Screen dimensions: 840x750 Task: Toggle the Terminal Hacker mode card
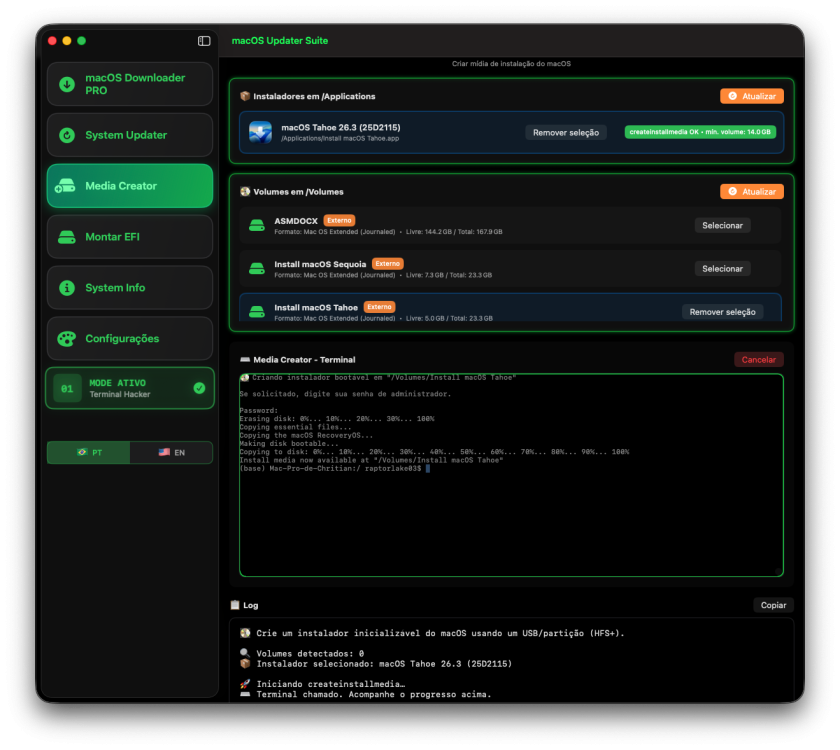coord(130,388)
